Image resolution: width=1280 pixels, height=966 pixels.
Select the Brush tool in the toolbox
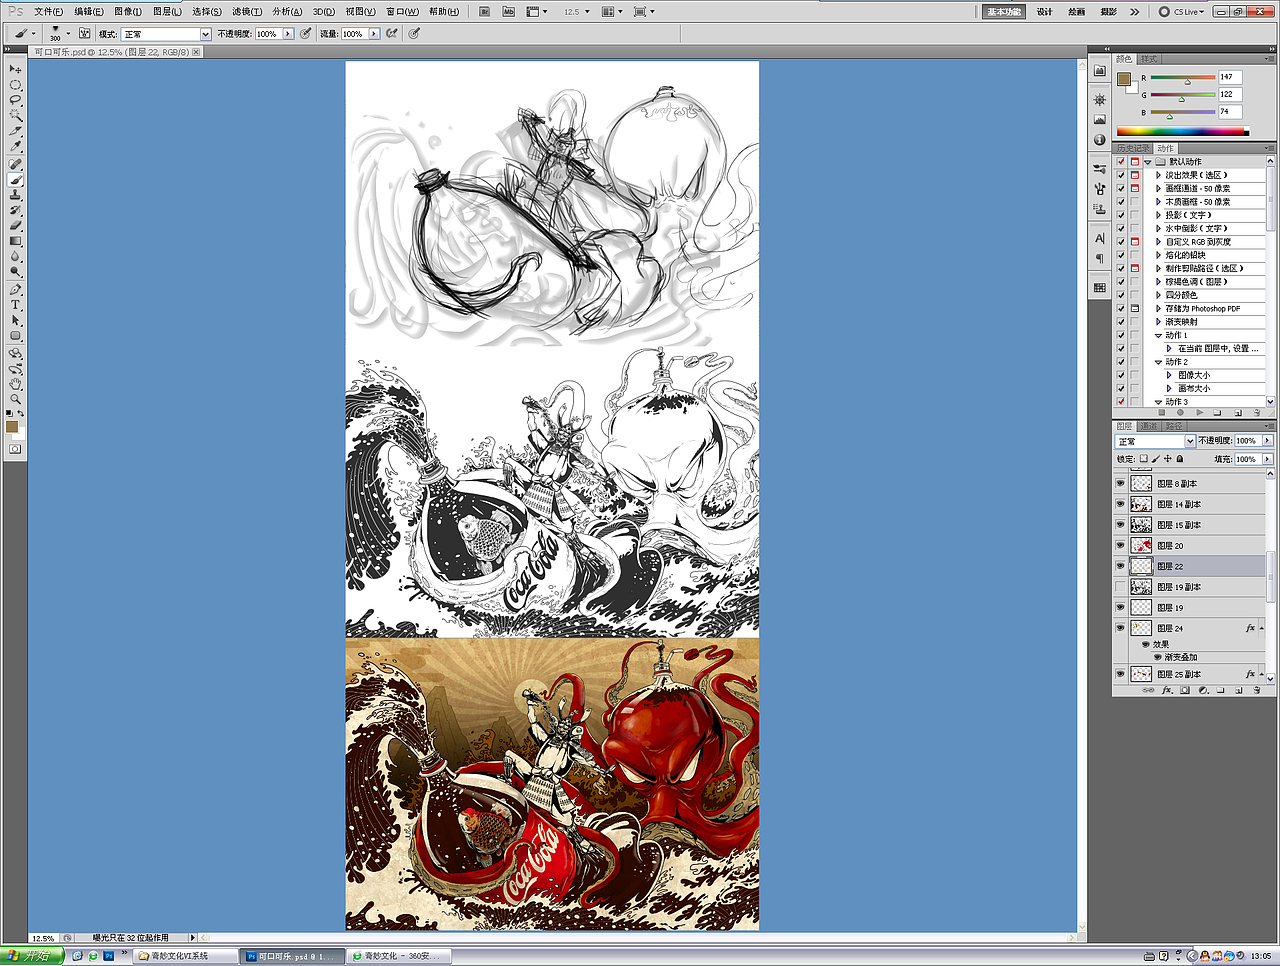pos(15,179)
